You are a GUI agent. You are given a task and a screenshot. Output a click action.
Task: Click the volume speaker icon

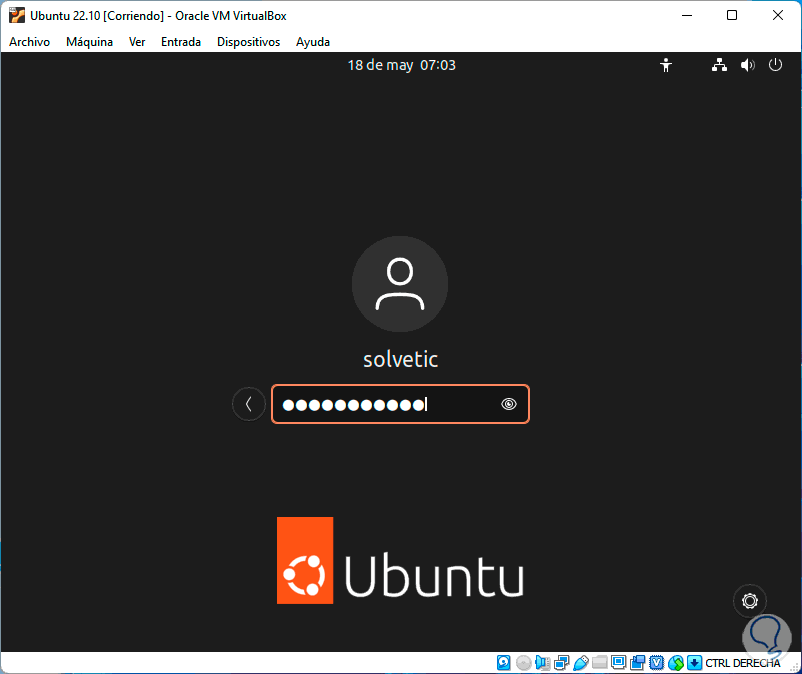point(747,65)
